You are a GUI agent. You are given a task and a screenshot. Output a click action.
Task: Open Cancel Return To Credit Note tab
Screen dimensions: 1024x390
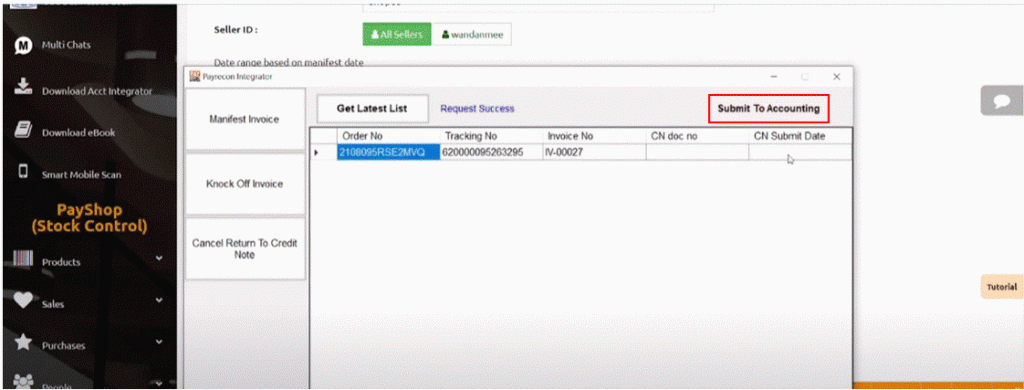pos(245,249)
